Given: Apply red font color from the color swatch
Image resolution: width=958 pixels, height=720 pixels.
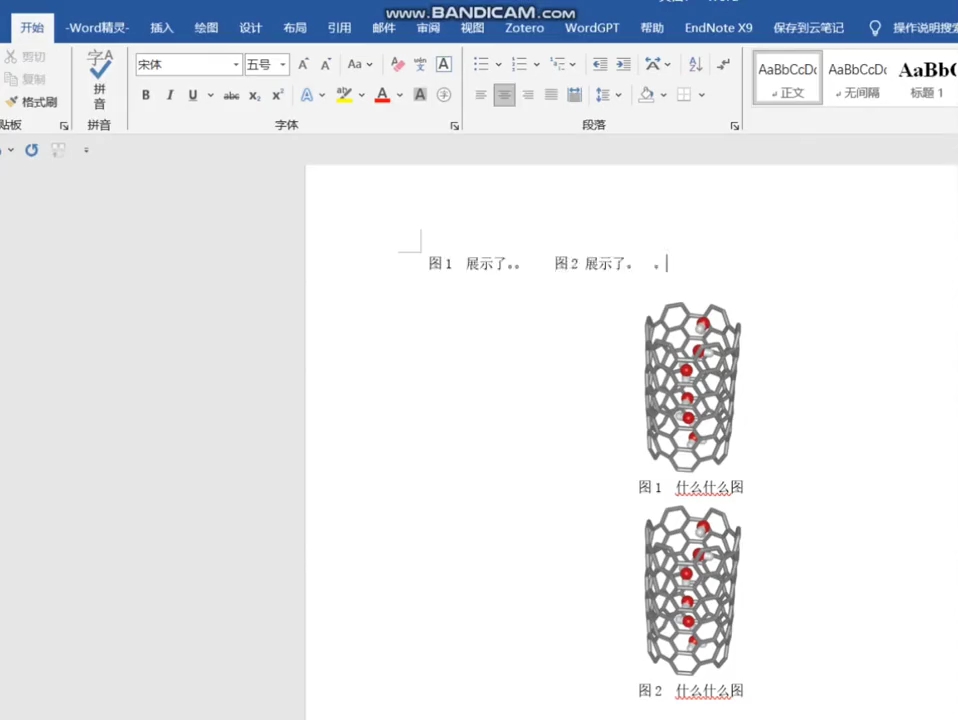Looking at the screenshot, I should pyautogui.click(x=382, y=95).
